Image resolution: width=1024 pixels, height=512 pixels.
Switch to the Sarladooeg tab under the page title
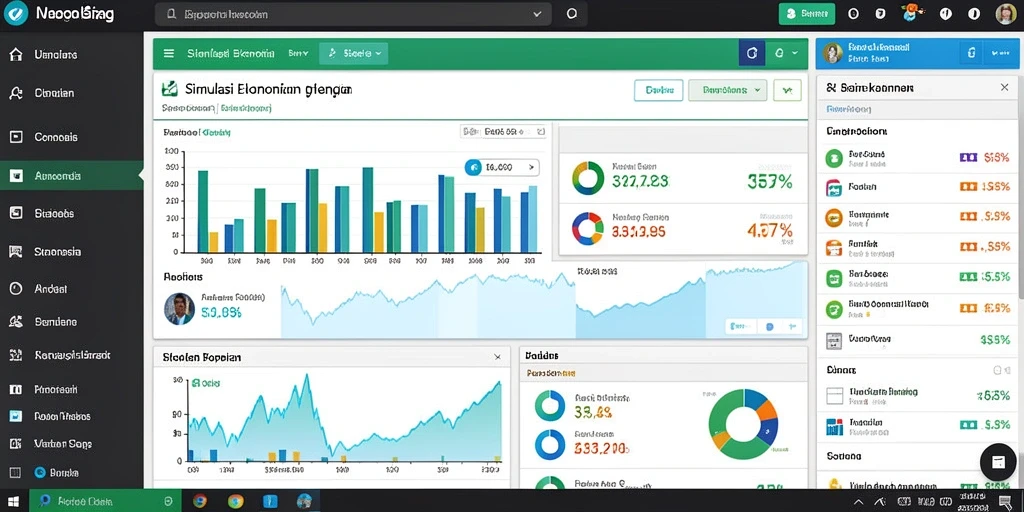pos(246,108)
